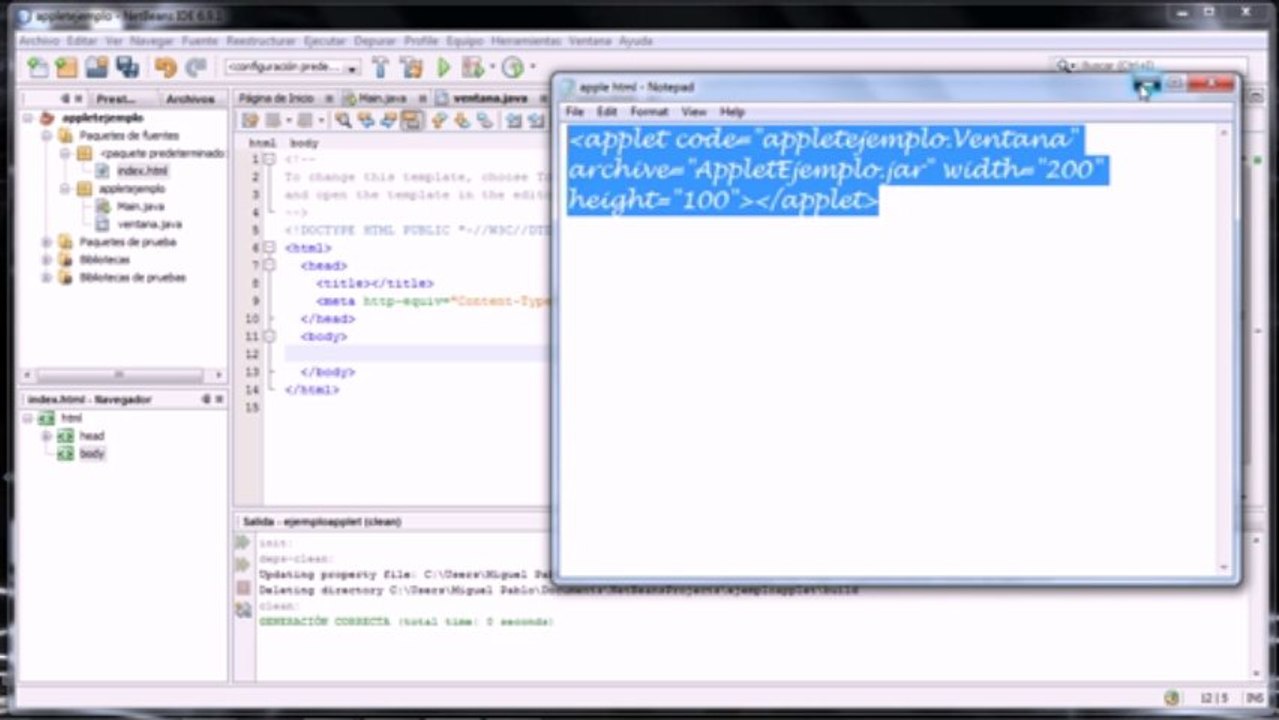1279x720 pixels.
Task: Open the Format menu in Notepad
Action: click(x=649, y=112)
